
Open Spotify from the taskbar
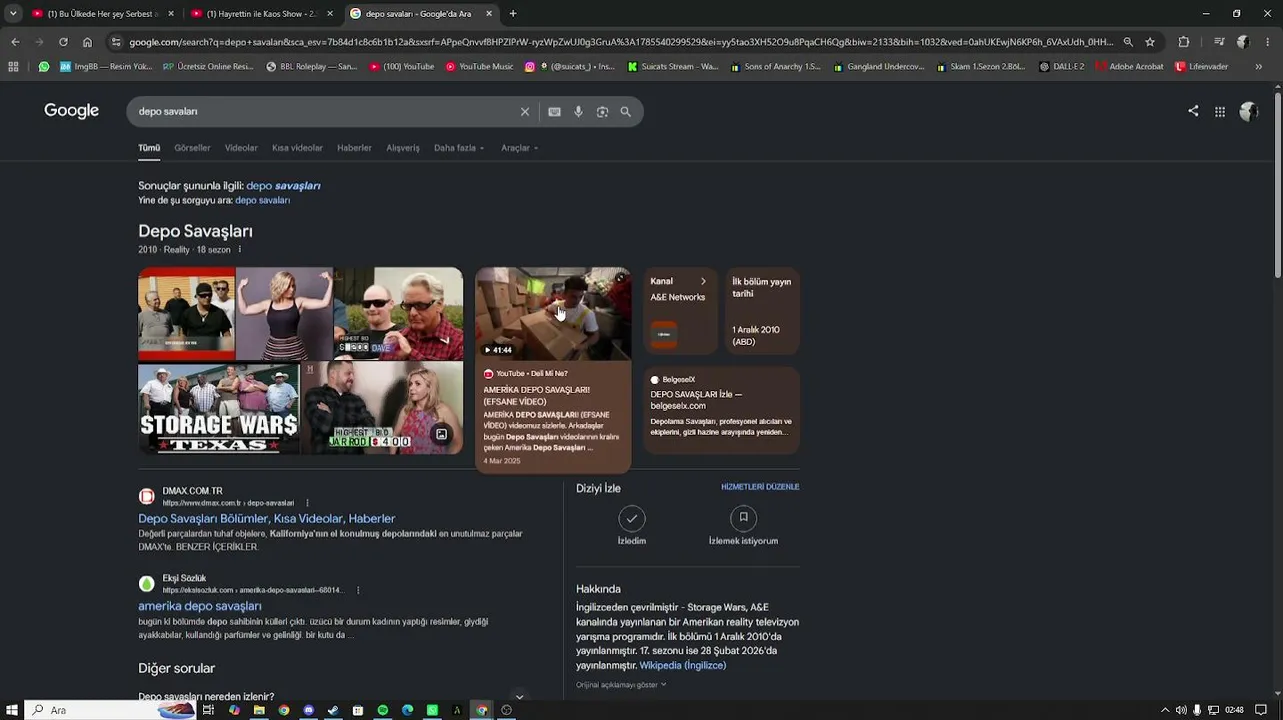coord(383,710)
